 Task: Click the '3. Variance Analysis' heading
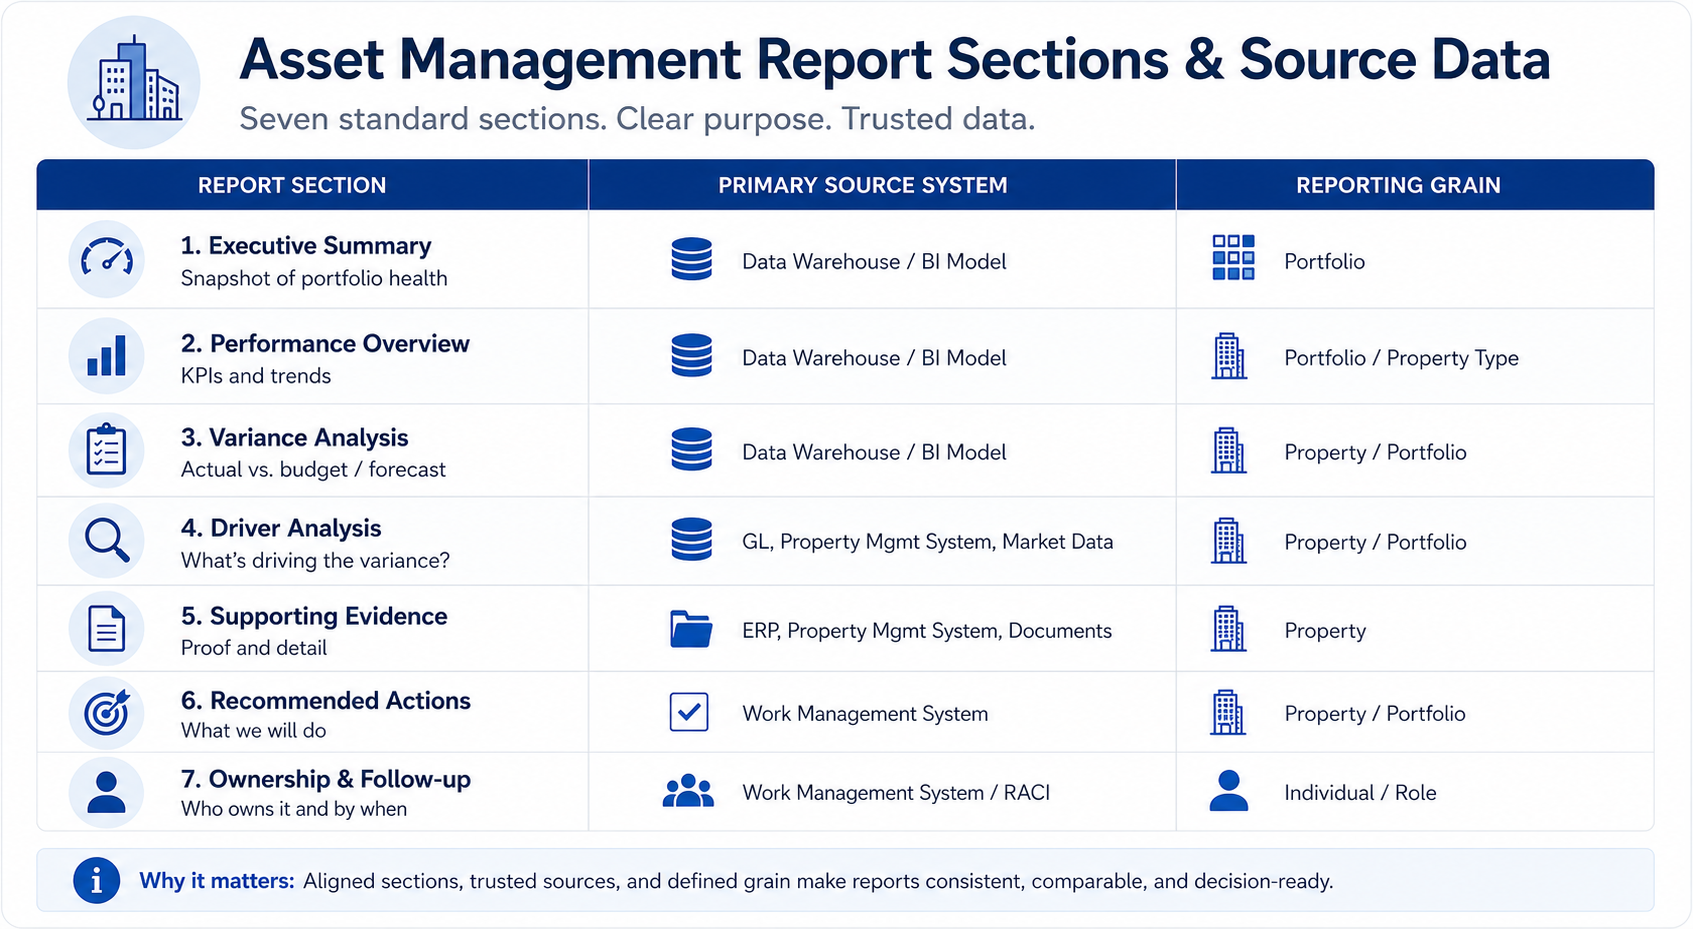pyautogui.click(x=294, y=437)
